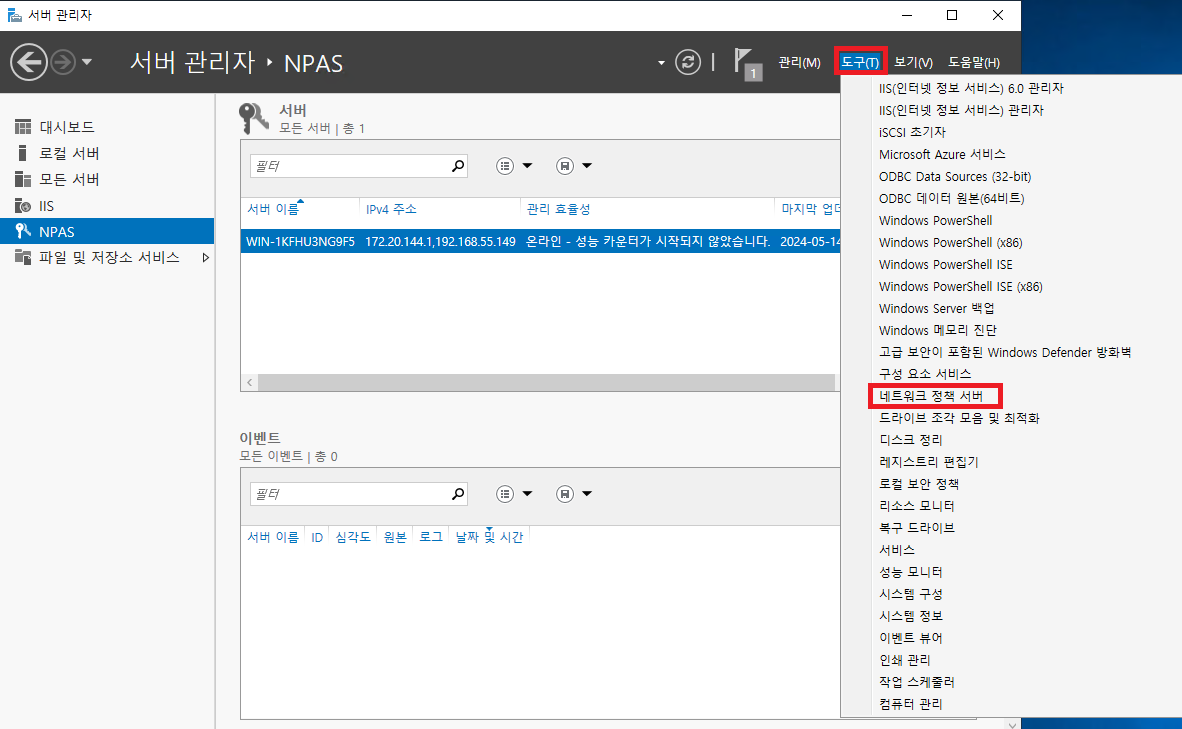Click the 로컬 서버 icon
The image size is (1182, 729).
click(x=23, y=153)
